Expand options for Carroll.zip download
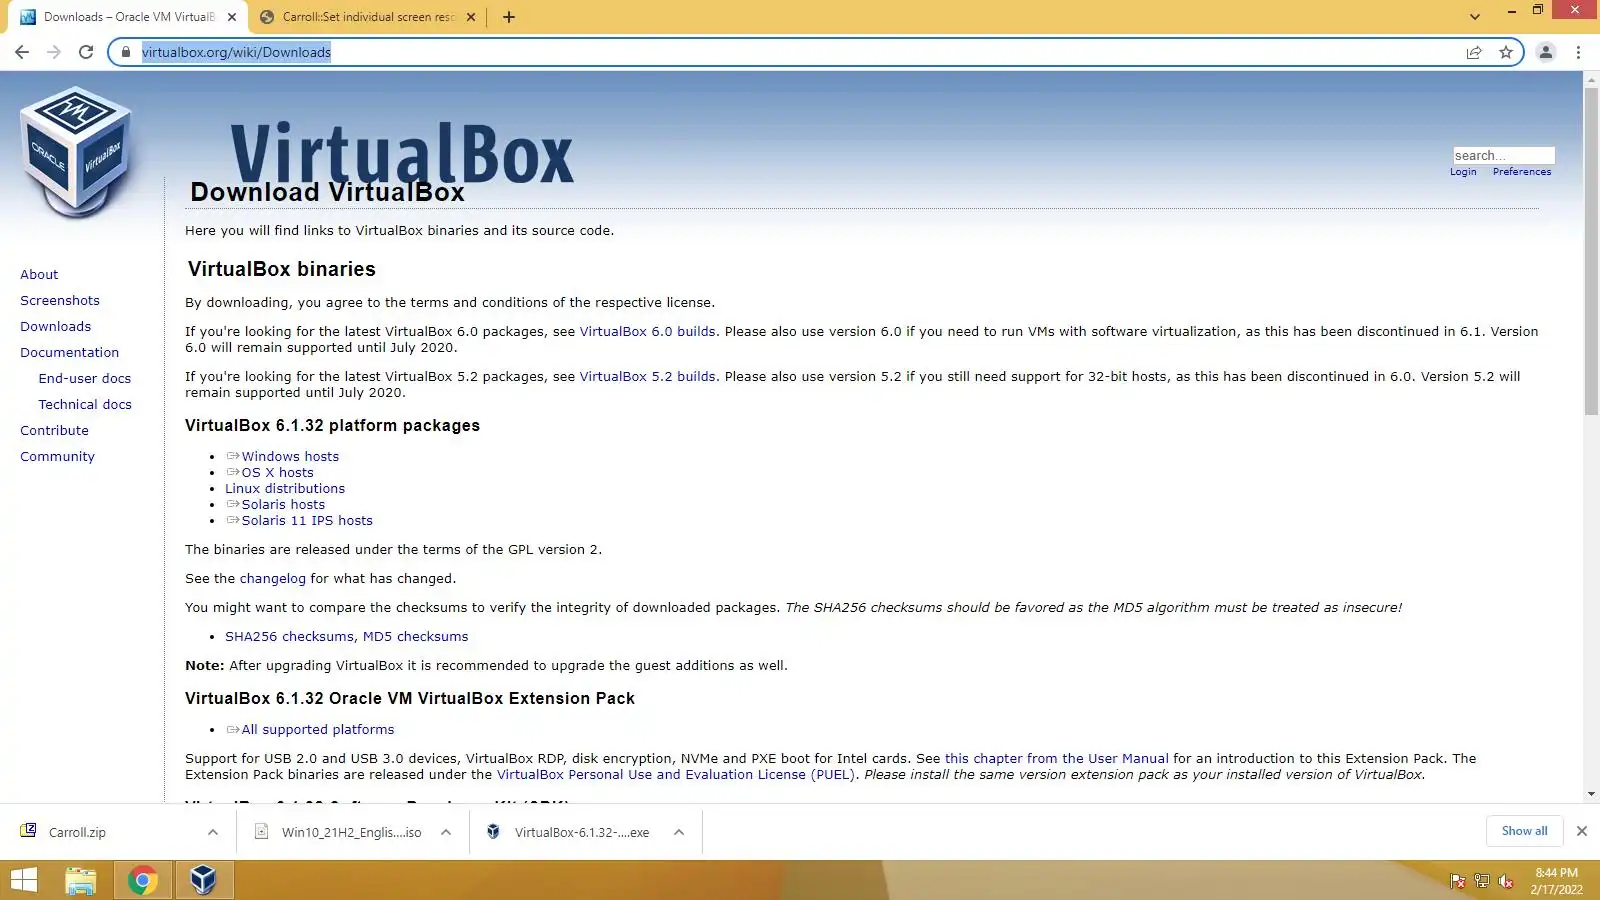 coord(213,832)
